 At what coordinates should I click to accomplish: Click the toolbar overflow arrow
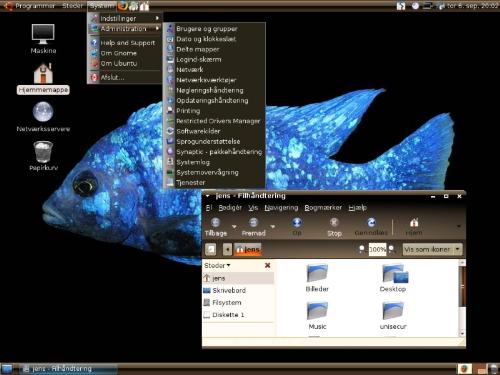pyautogui.click(x=459, y=227)
